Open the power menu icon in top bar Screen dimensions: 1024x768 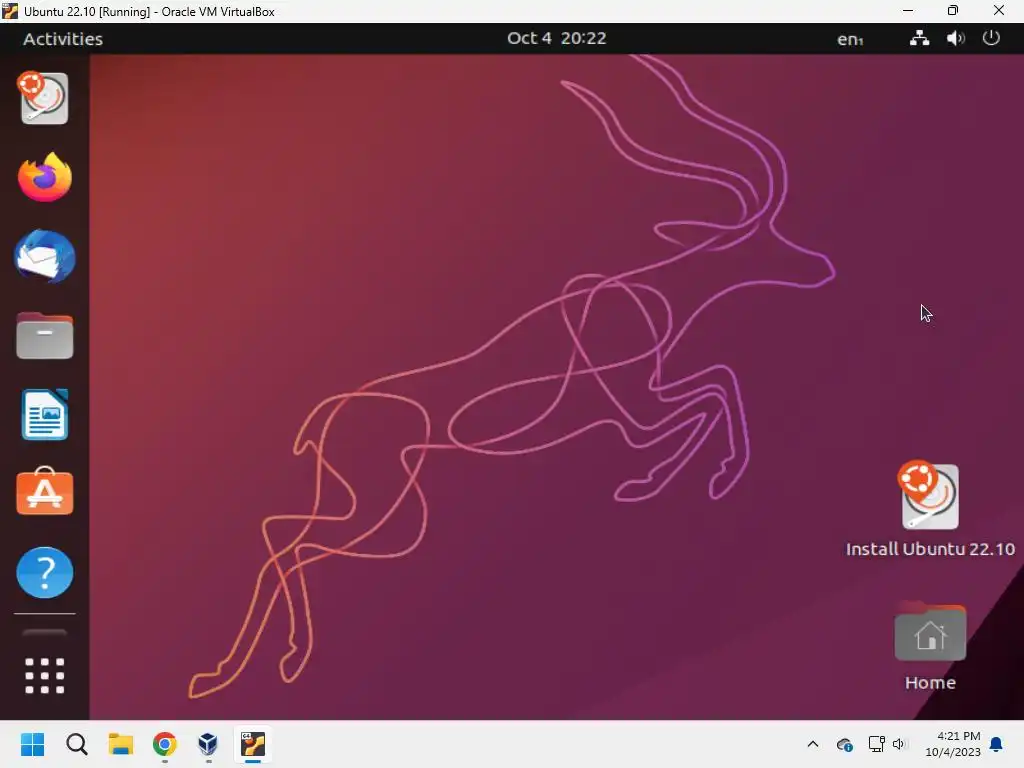pos(991,39)
